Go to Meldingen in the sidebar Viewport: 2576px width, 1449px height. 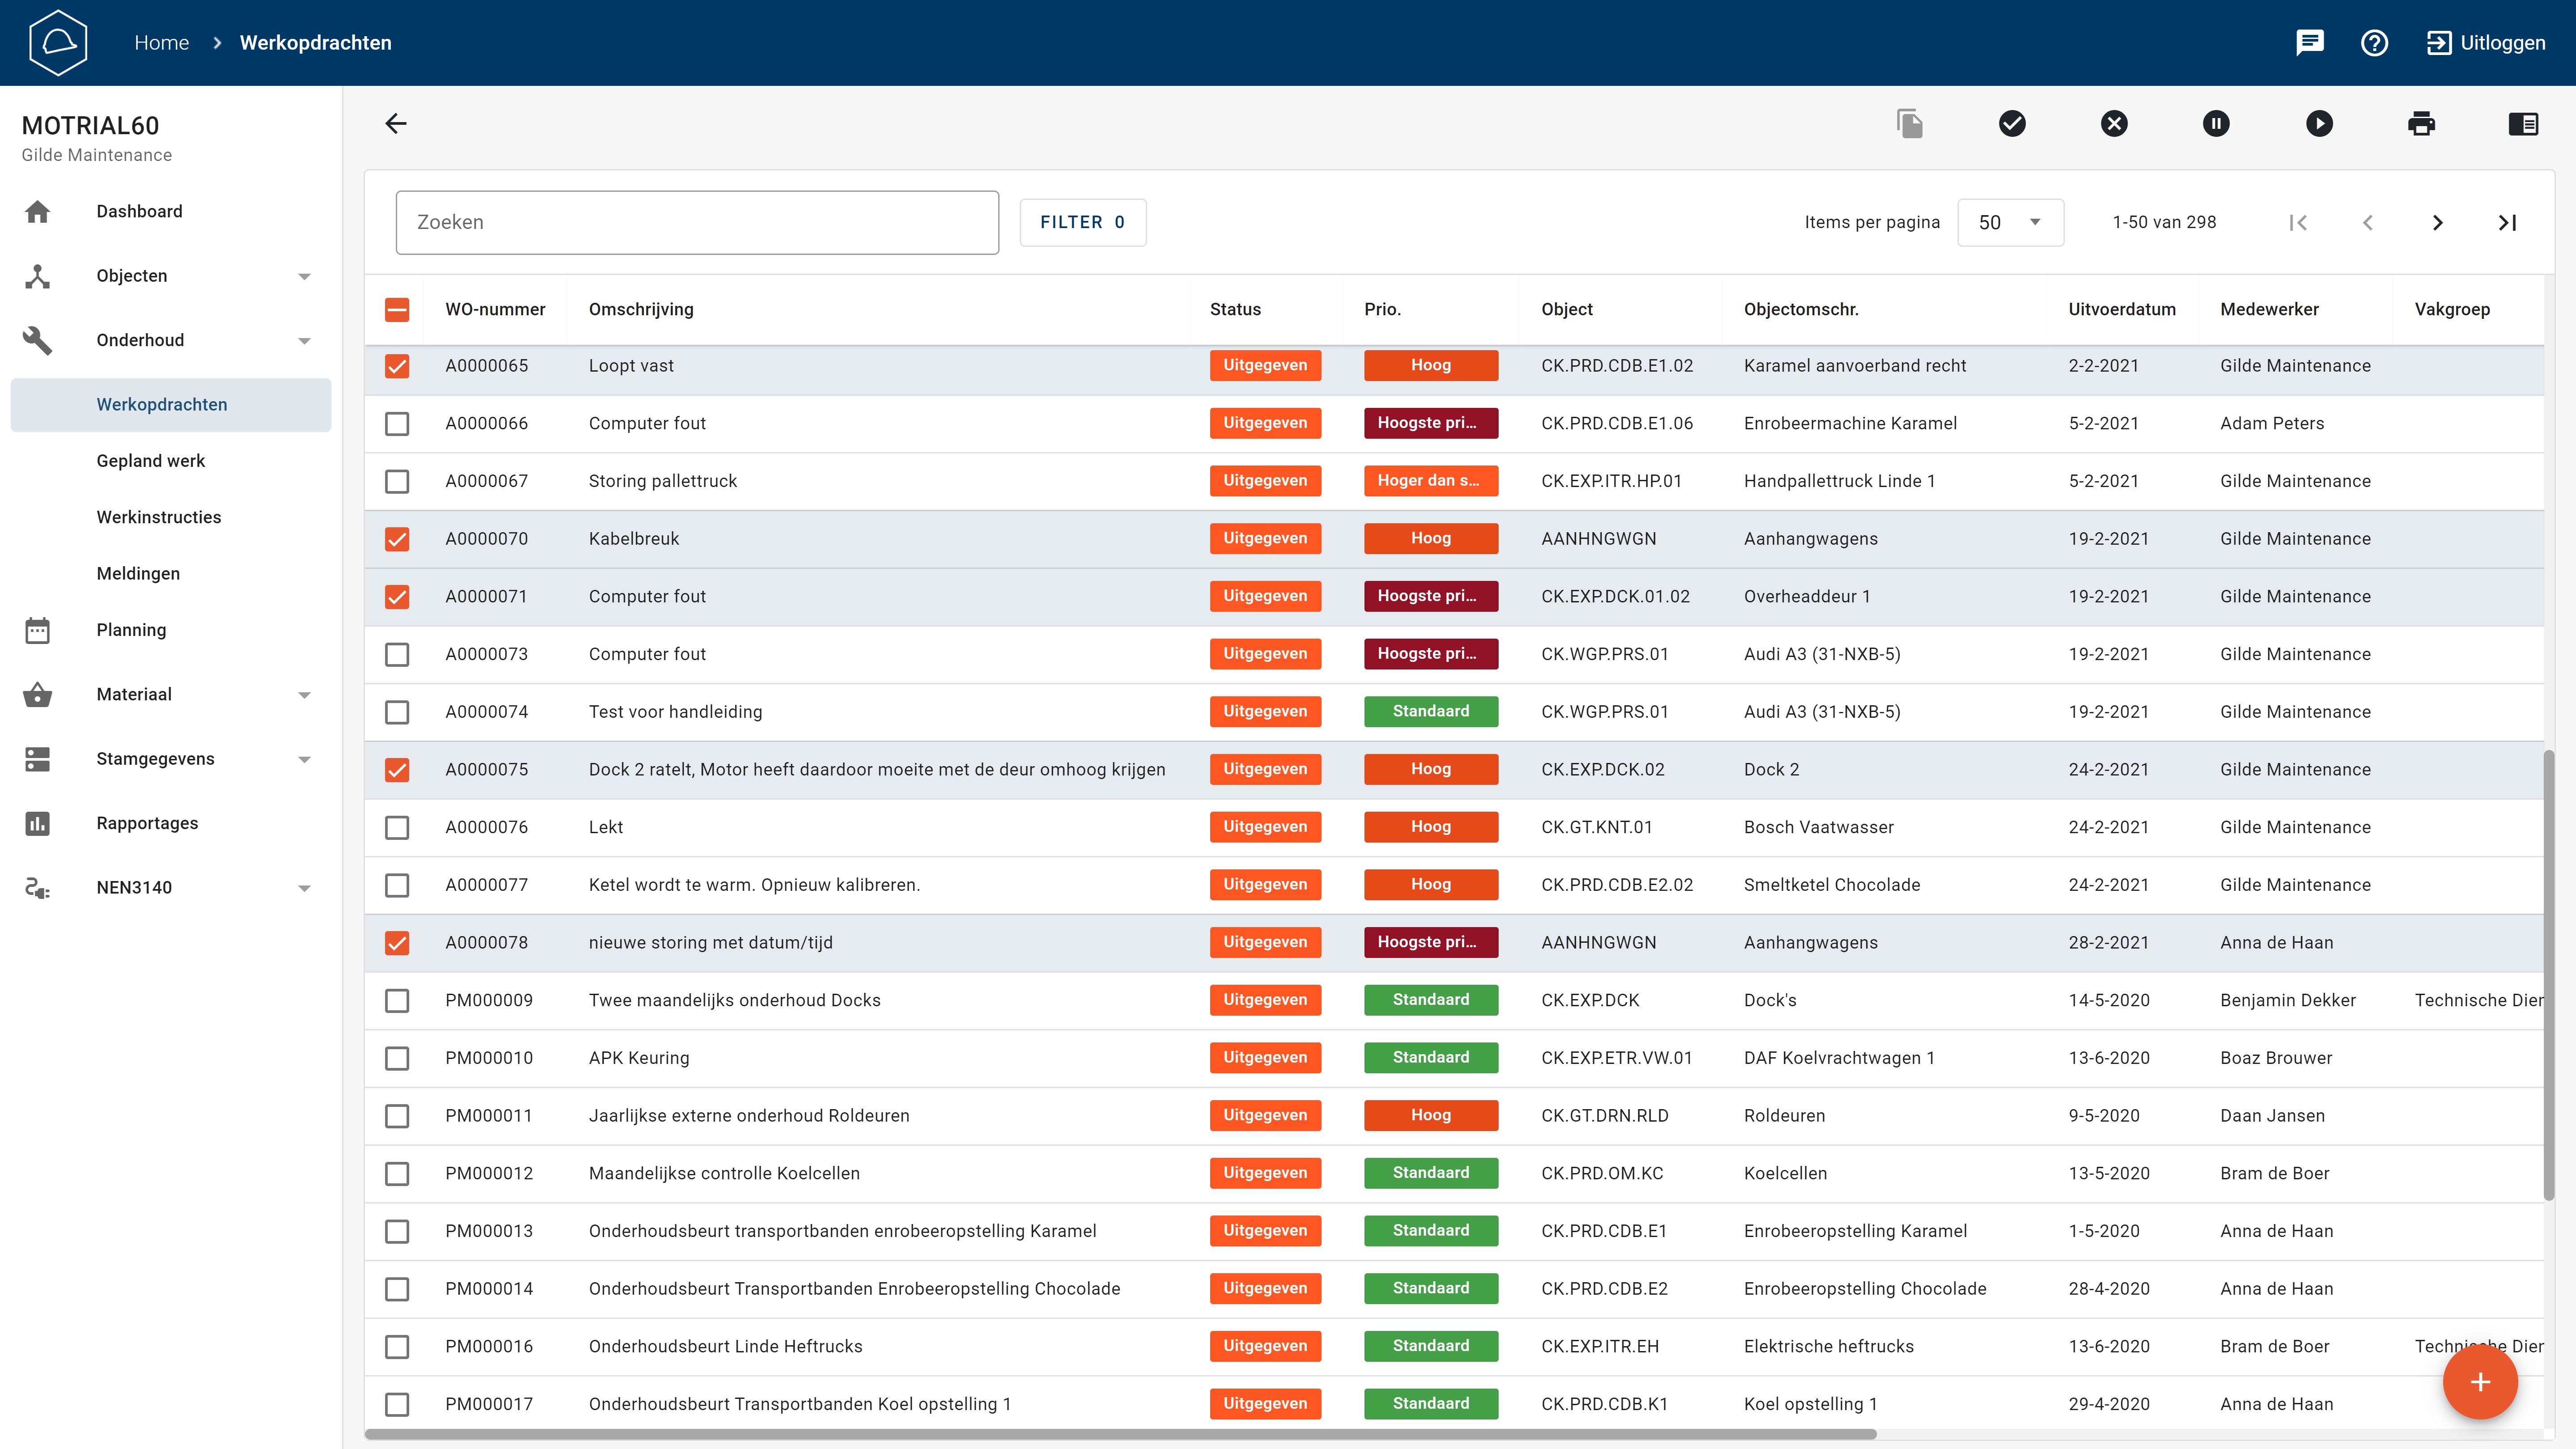click(138, 574)
